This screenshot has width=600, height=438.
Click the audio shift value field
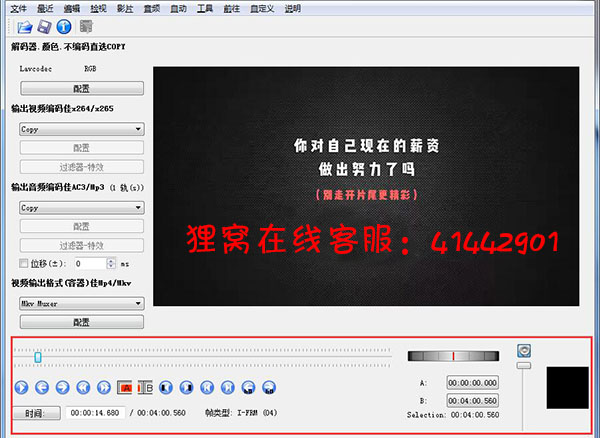point(90,264)
